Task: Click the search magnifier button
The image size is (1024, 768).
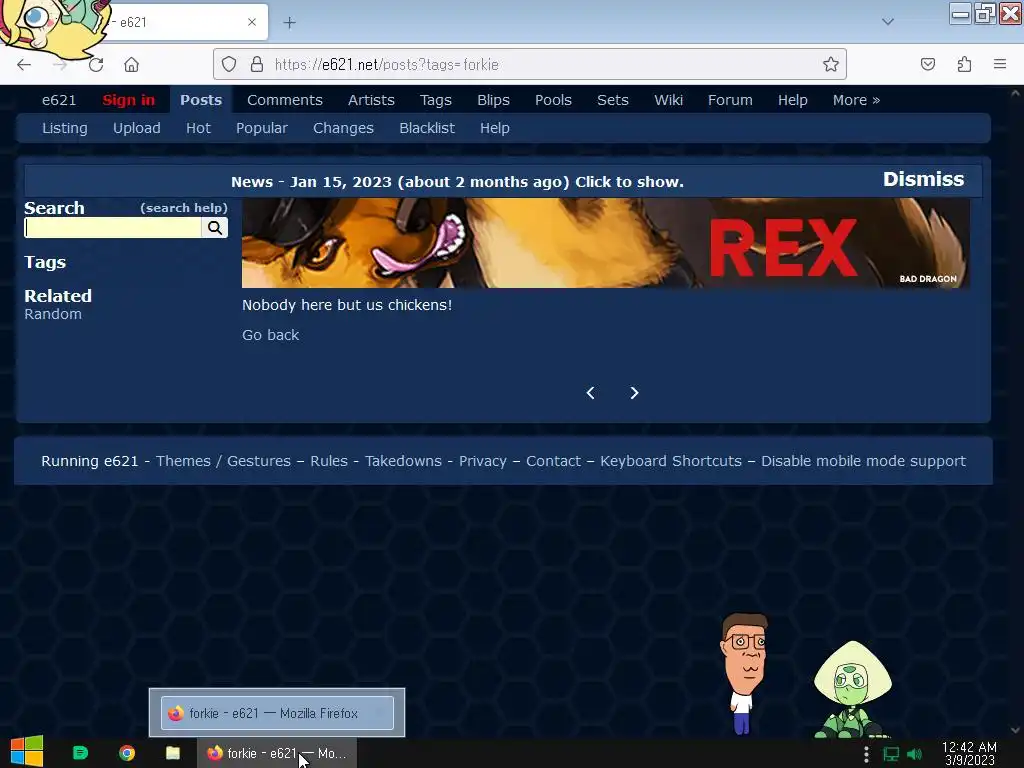Action: point(215,227)
